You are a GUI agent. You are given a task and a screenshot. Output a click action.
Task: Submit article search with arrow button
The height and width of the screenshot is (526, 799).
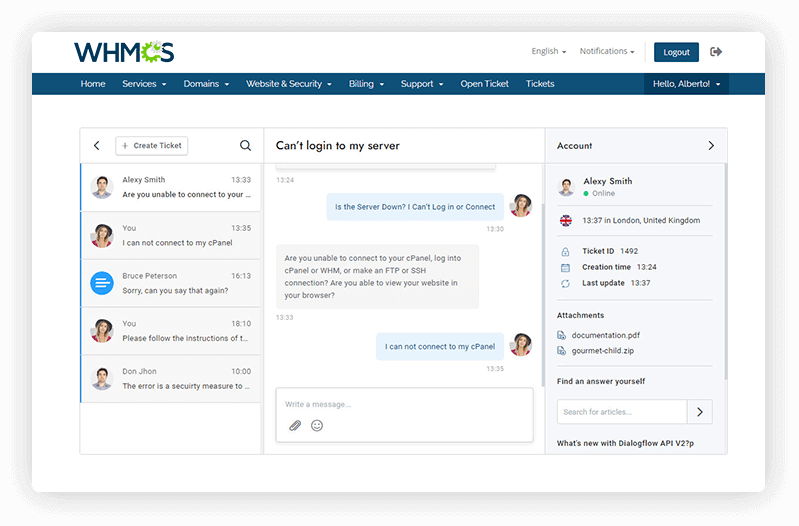pos(700,411)
